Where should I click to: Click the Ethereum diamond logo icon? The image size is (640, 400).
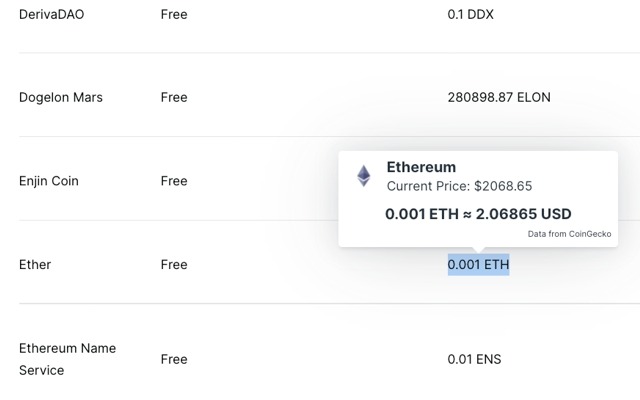click(x=364, y=176)
